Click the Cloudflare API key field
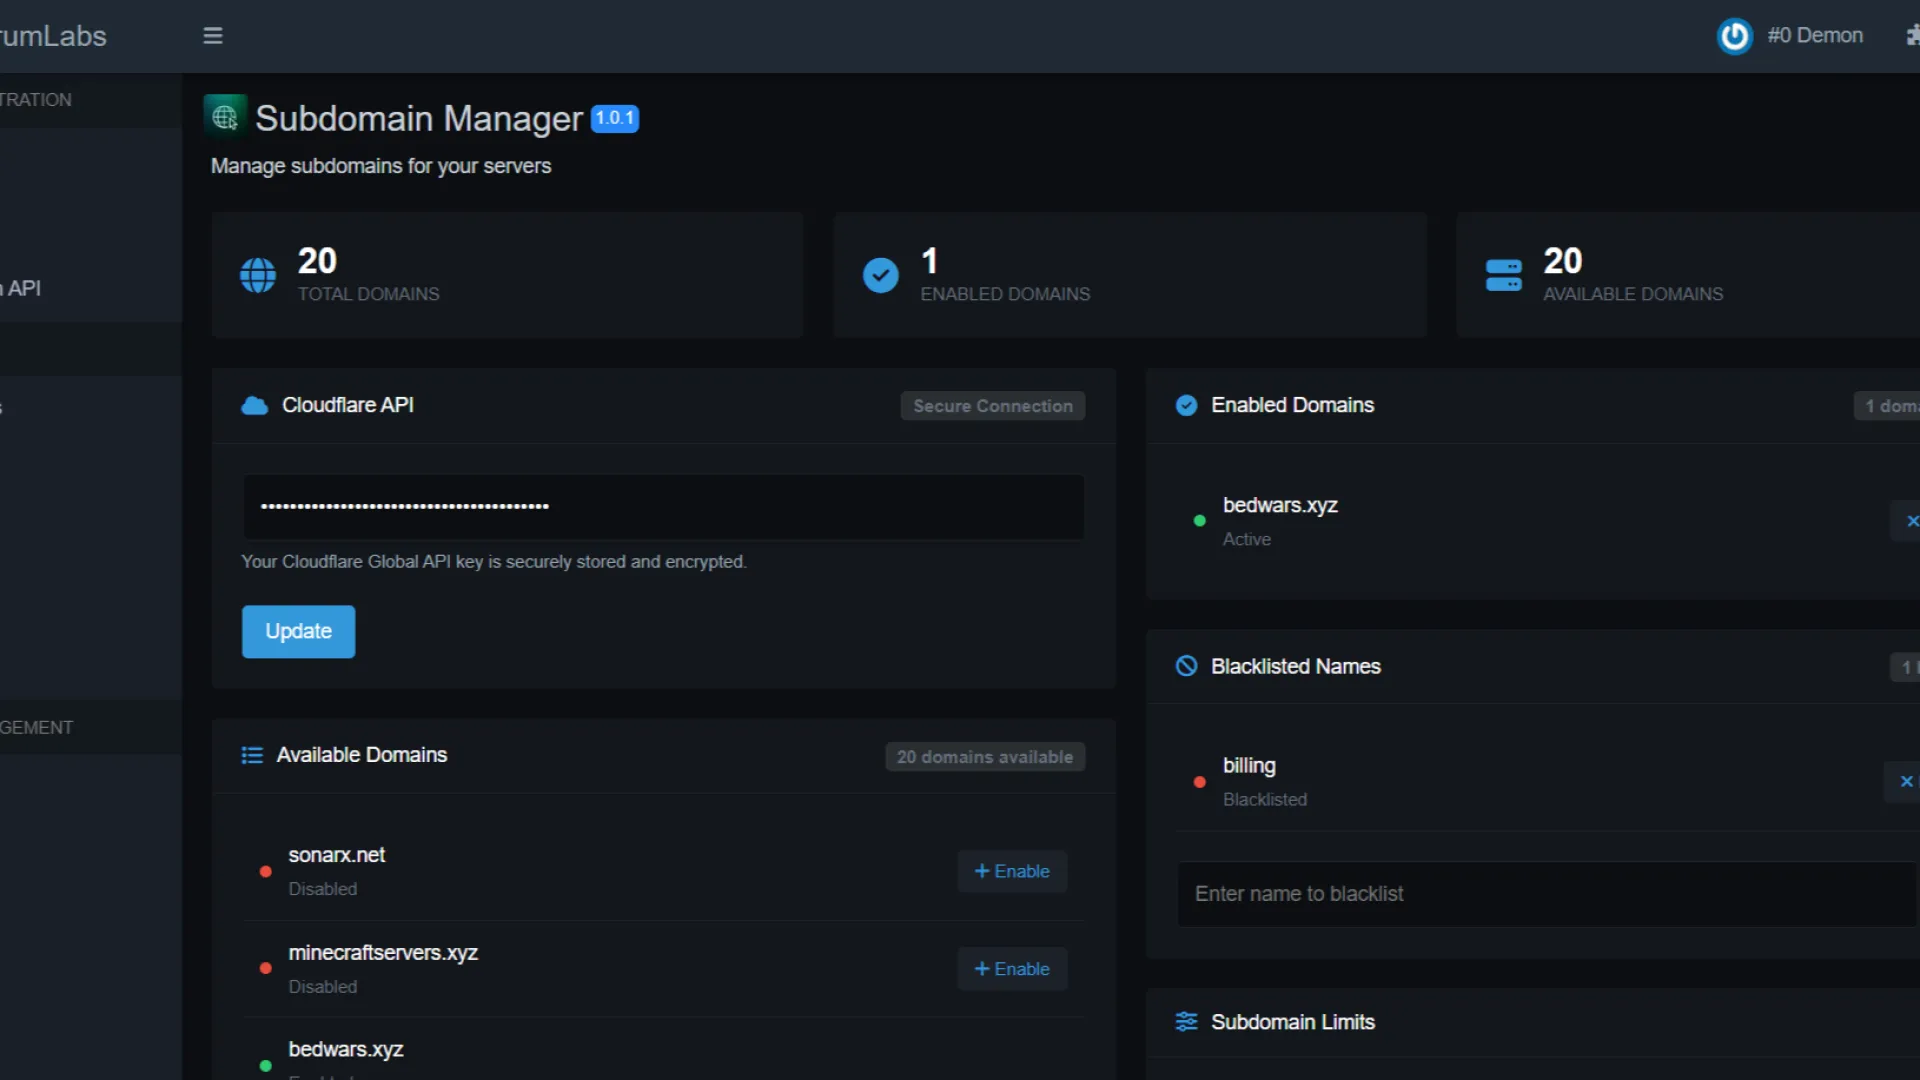Viewport: 1920px width, 1080px height. (x=663, y=507)
